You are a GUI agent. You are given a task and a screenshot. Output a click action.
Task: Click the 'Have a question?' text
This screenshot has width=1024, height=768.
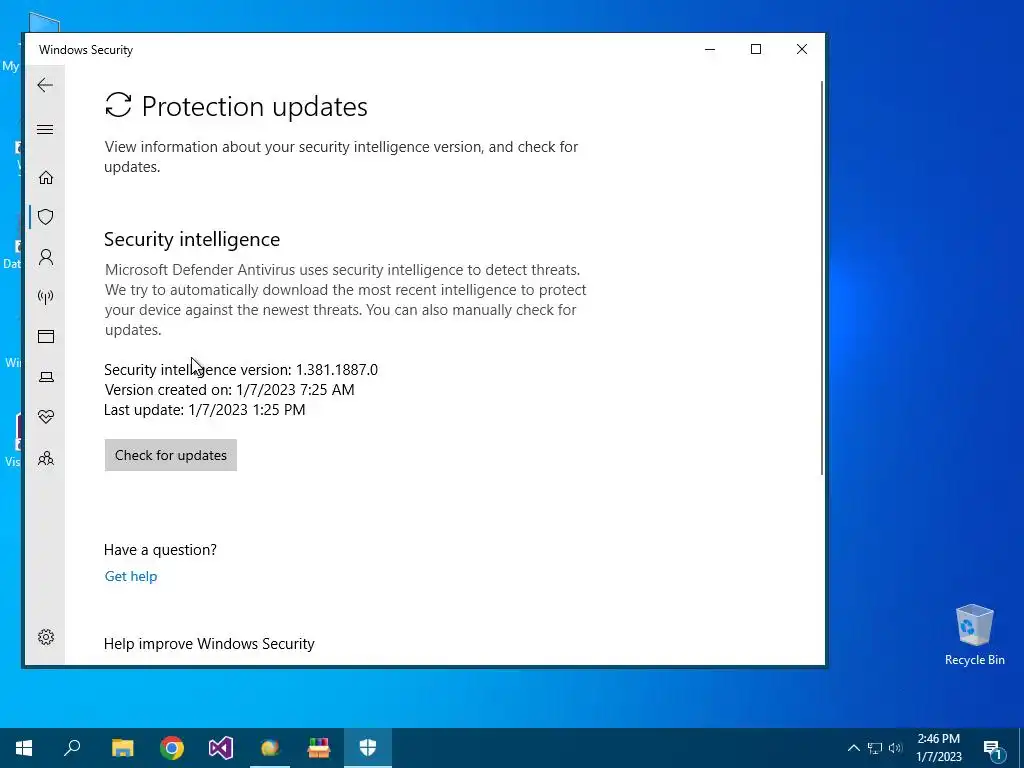tap(160, 549)
